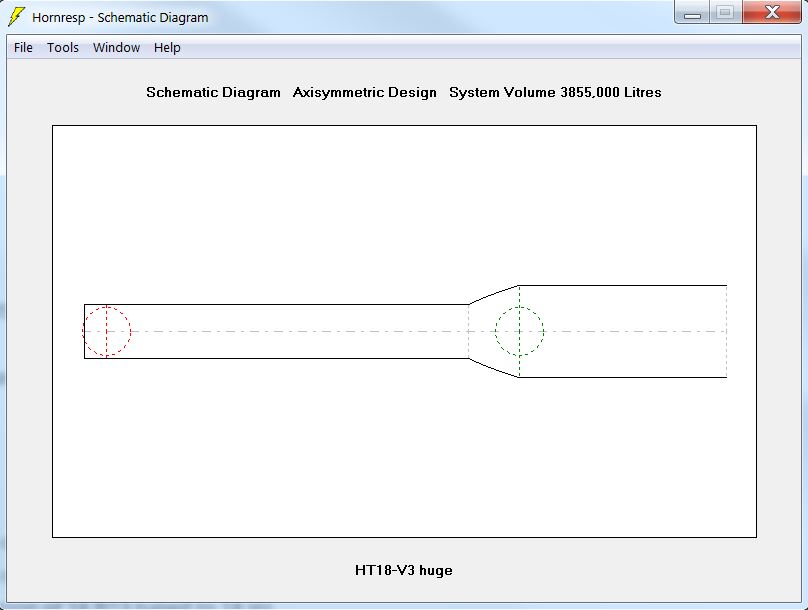The width and height of the screenshot is (808, 610).
Task: Open the File menu
Action: pos(23,47)
